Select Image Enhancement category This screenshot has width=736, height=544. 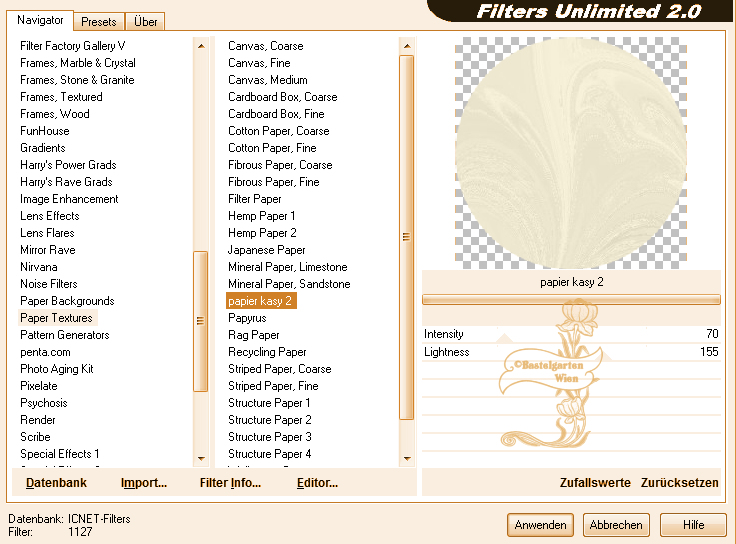[69, 199]
